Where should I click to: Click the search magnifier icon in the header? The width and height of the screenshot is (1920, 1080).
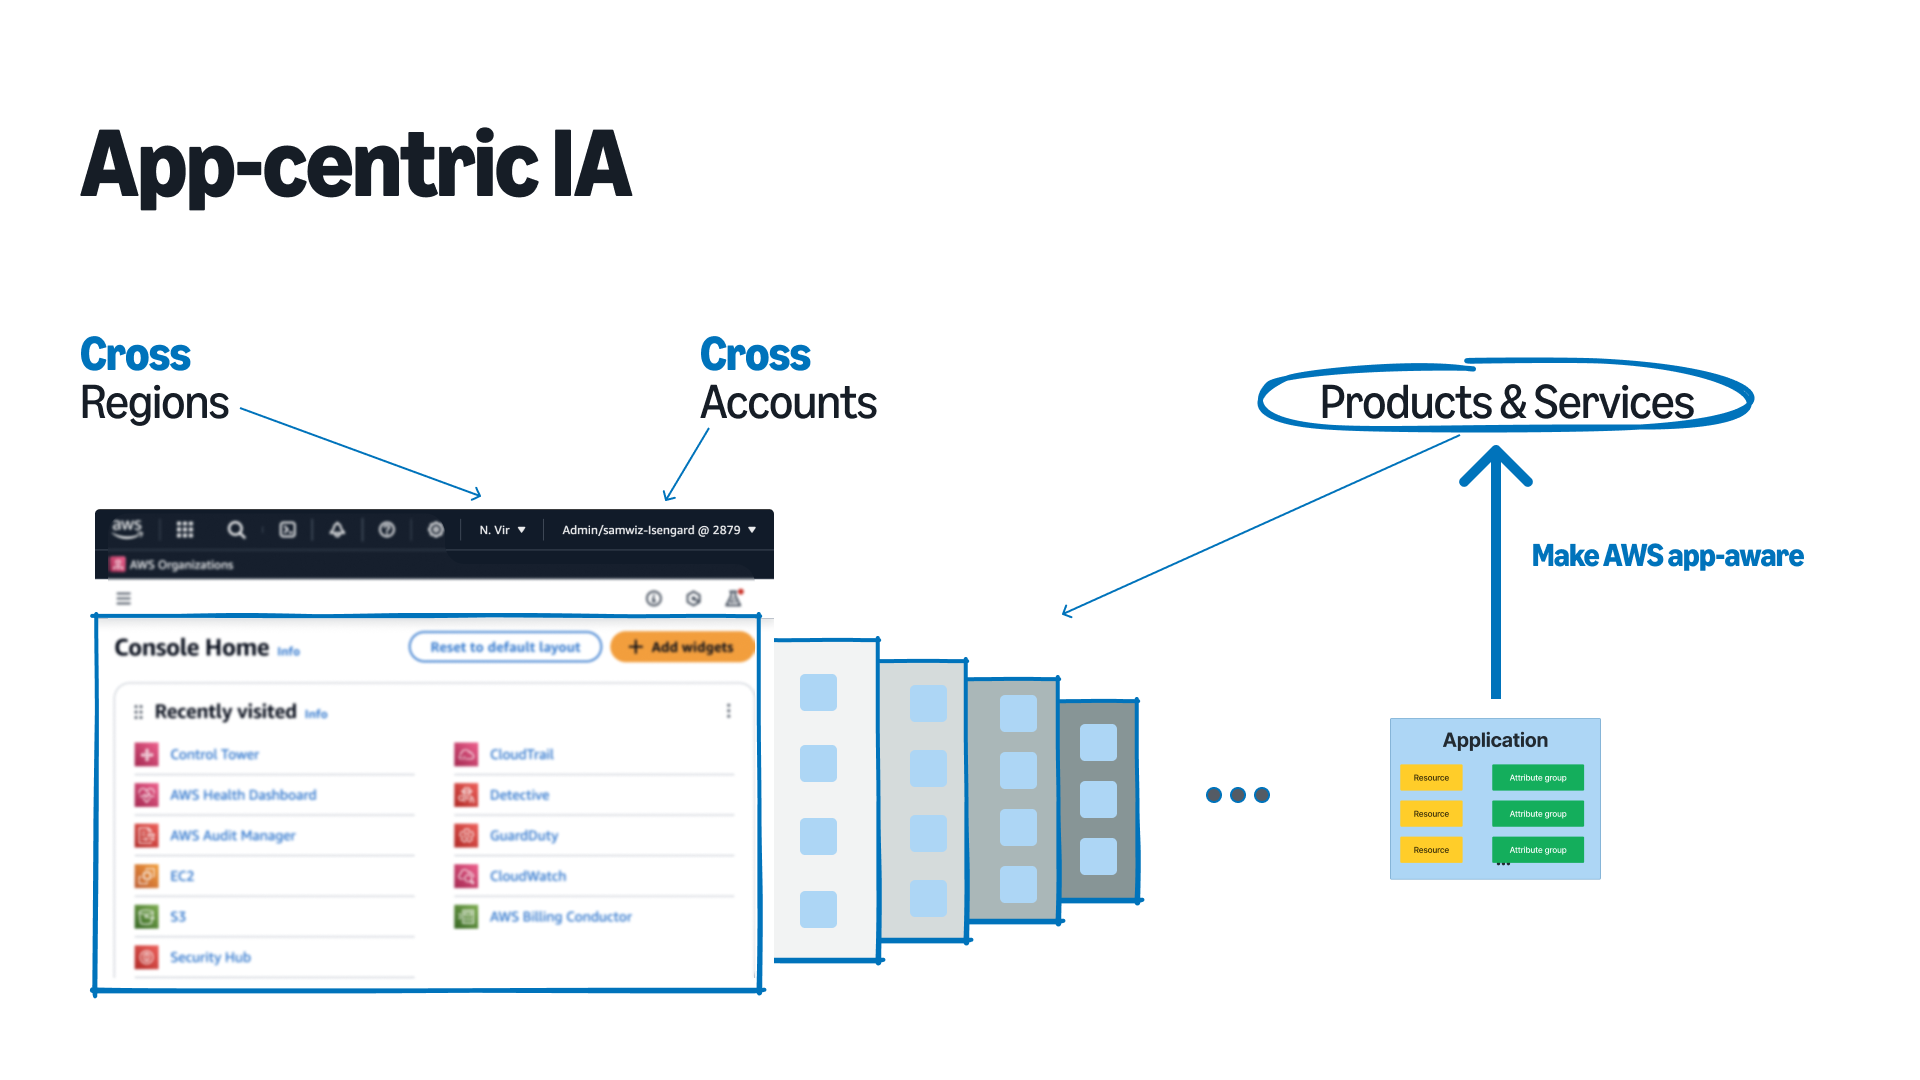[236, 529]
